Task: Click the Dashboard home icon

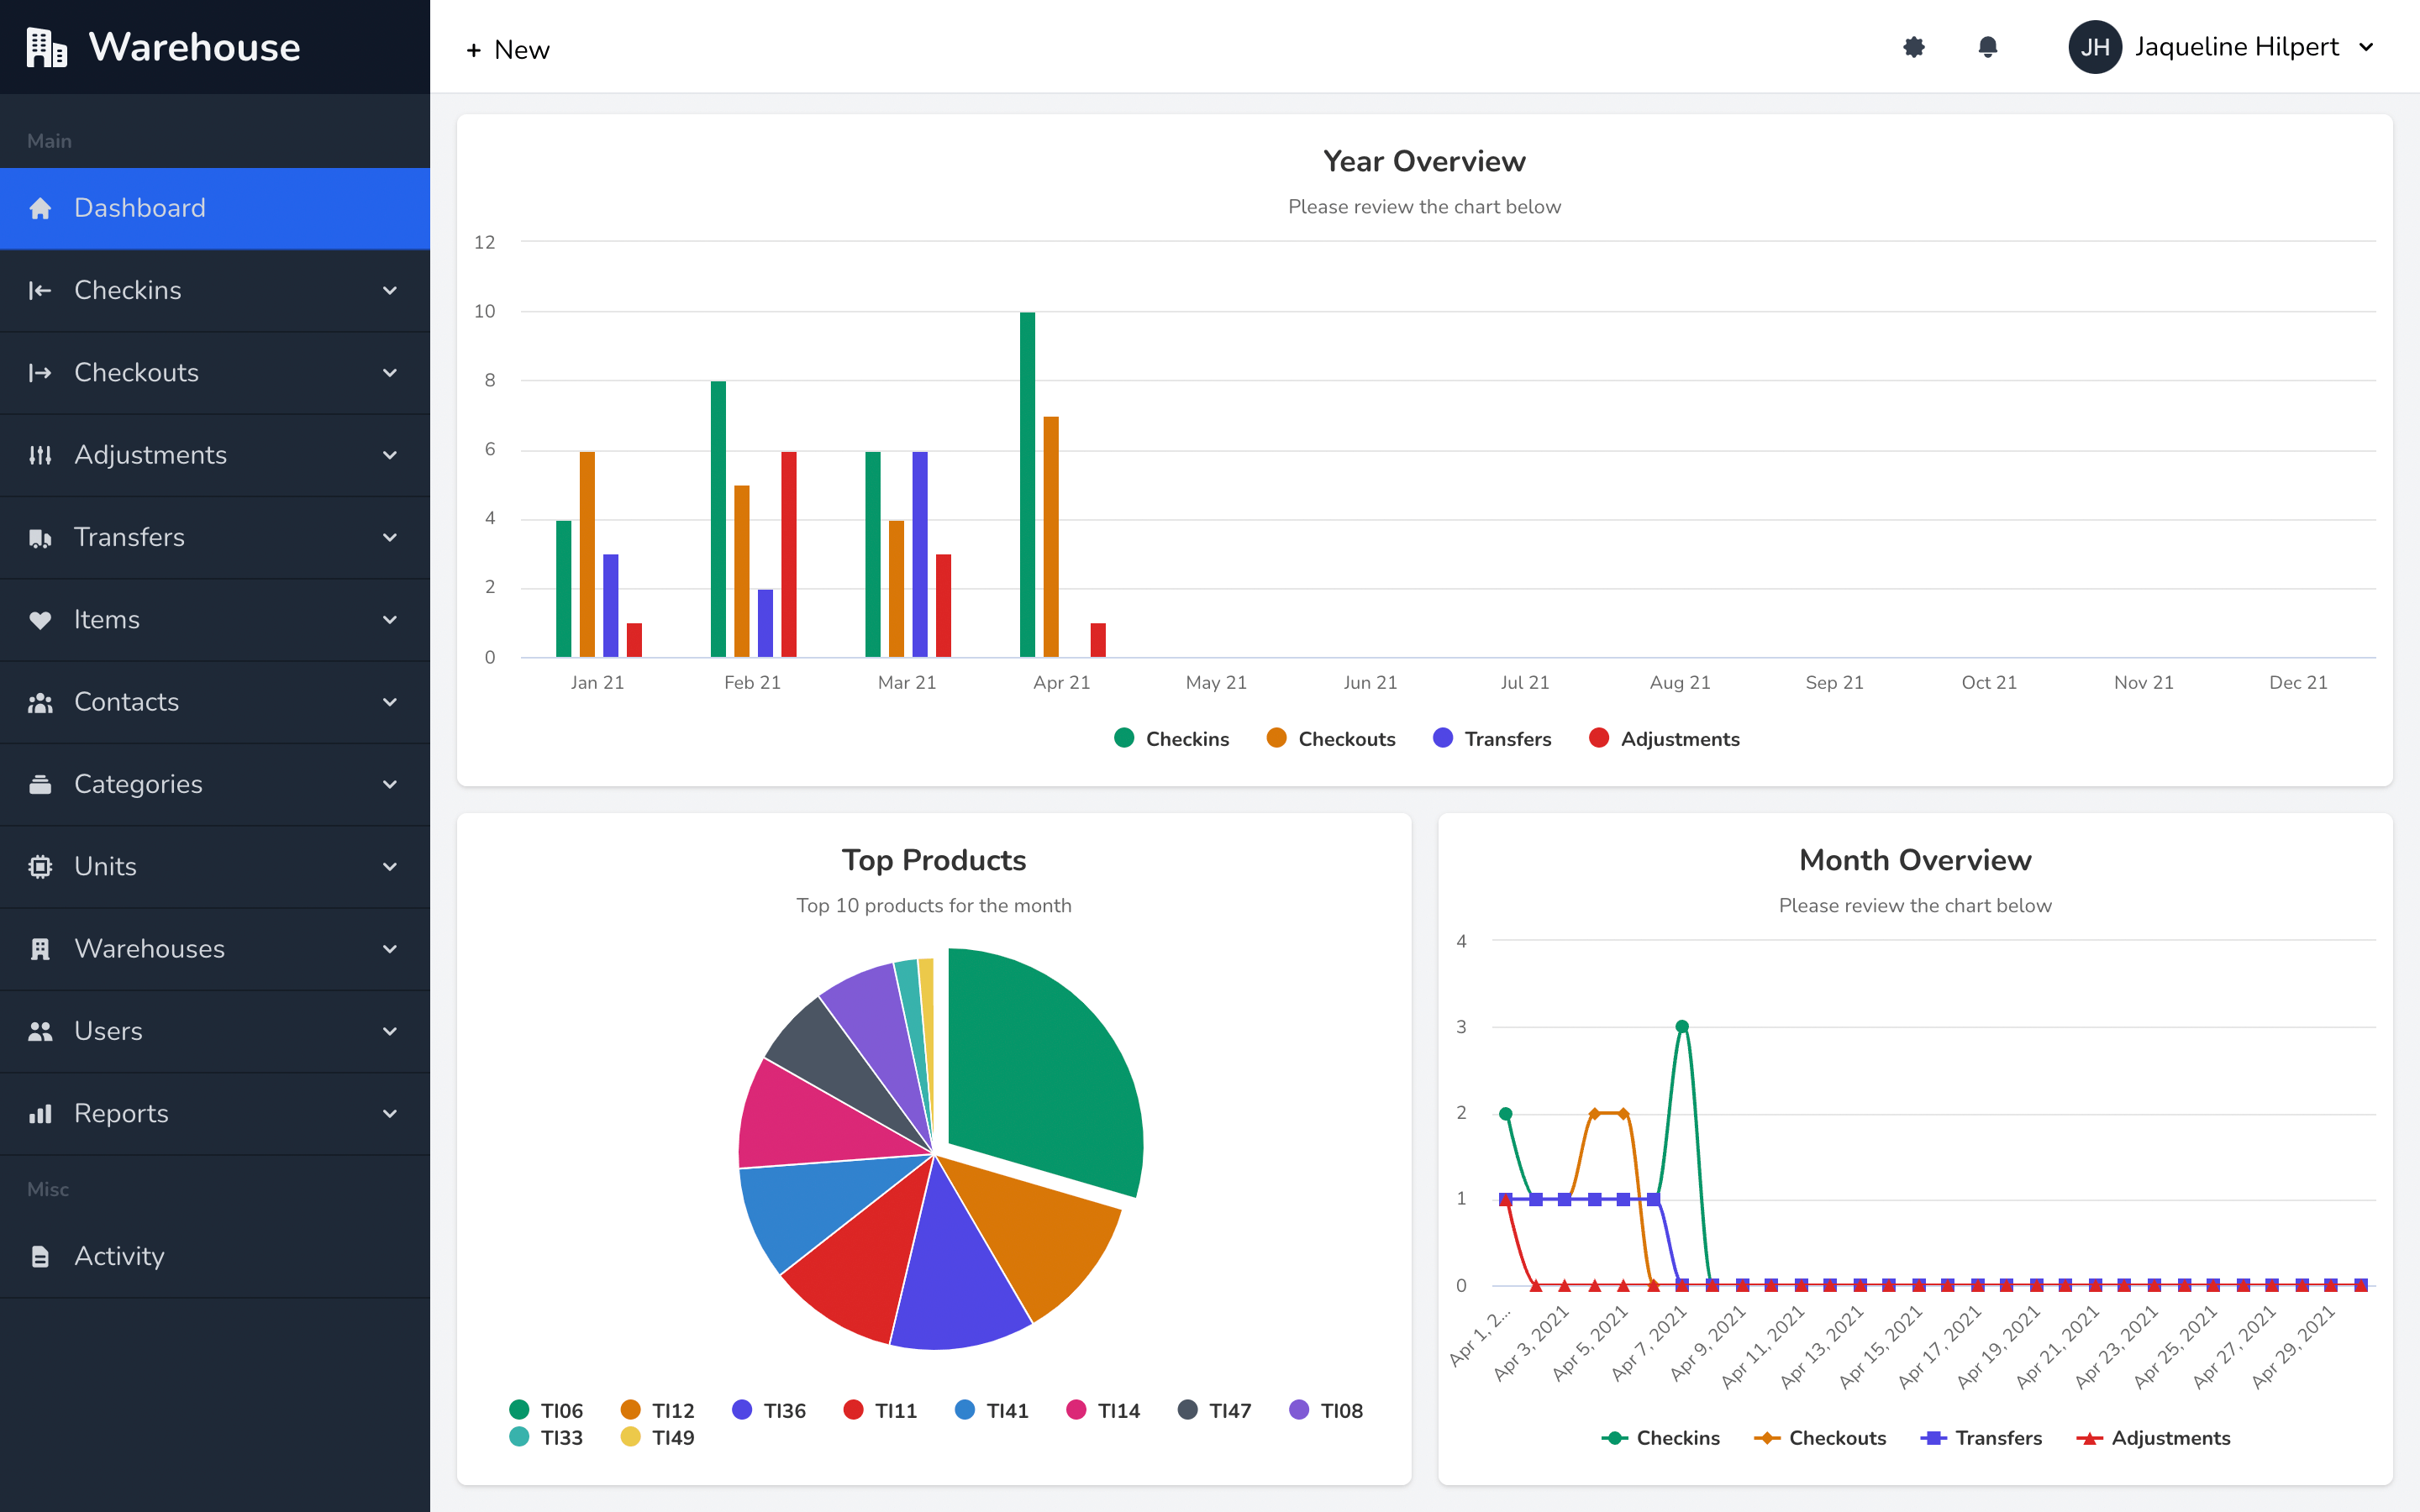Action: [x=40, y=208]
